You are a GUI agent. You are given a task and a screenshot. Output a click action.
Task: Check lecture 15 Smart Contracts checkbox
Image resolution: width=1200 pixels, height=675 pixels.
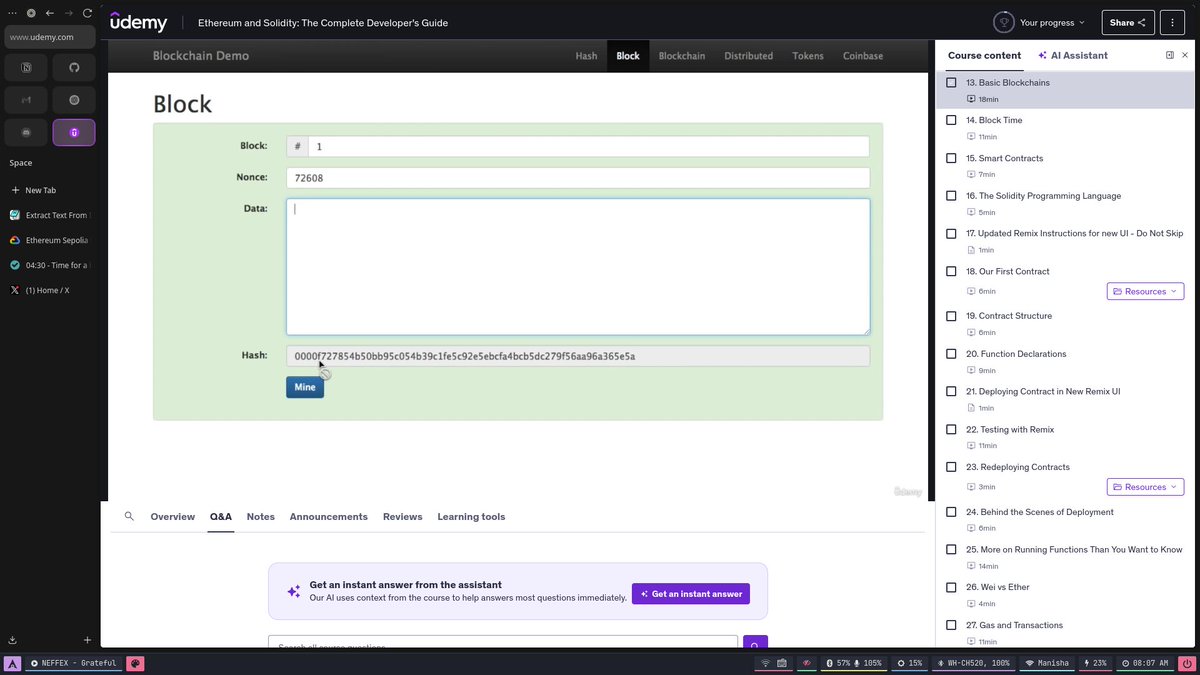tap(951, 158)
